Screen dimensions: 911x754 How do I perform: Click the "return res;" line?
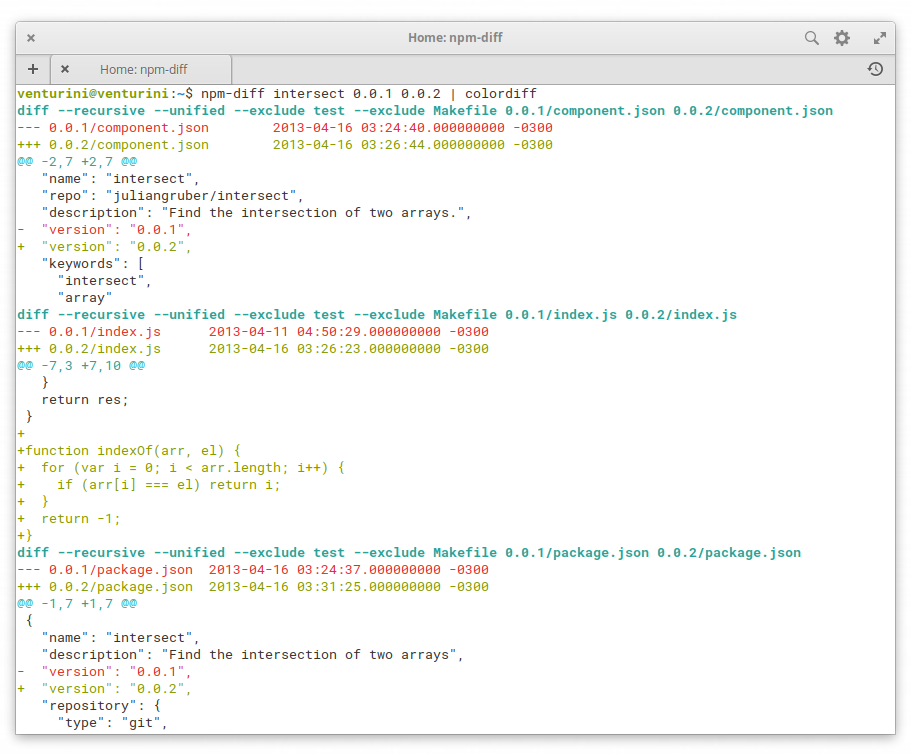(85, 400)
